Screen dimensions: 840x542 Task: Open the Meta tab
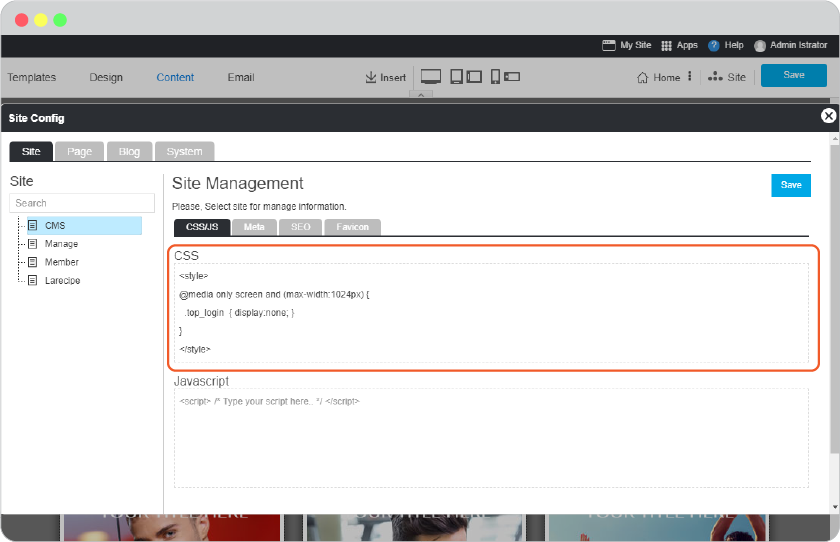(x=254, y=227)
